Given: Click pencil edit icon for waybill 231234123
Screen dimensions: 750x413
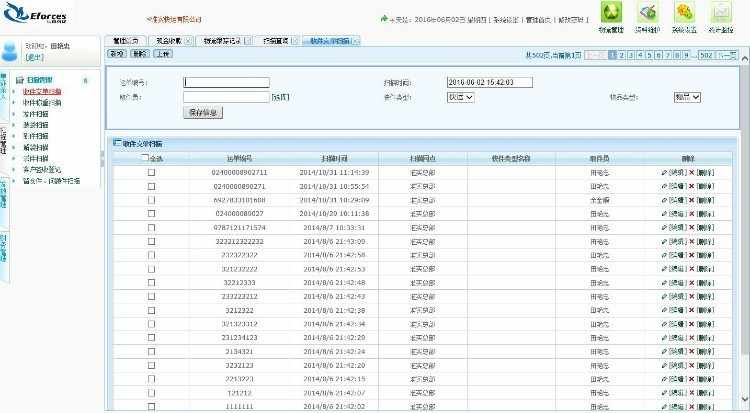Looking at the screenshot, I should pos(663,337).
